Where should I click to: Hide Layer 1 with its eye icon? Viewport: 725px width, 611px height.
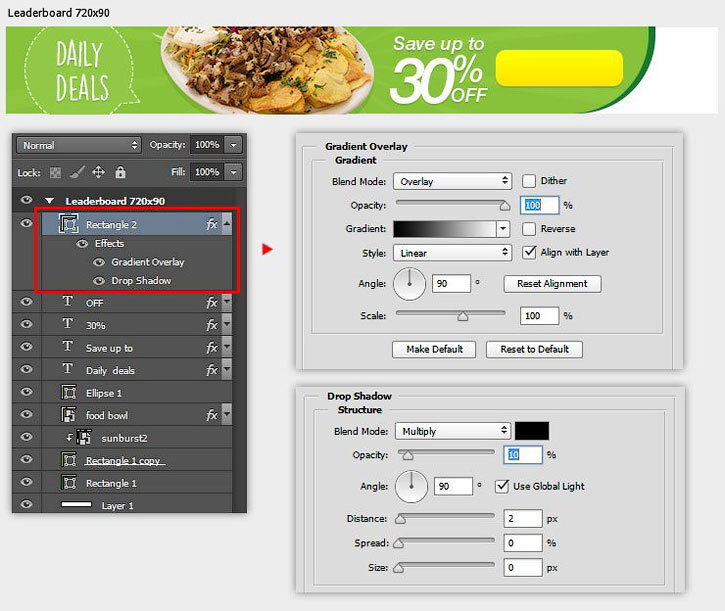[x=26, y=504]
